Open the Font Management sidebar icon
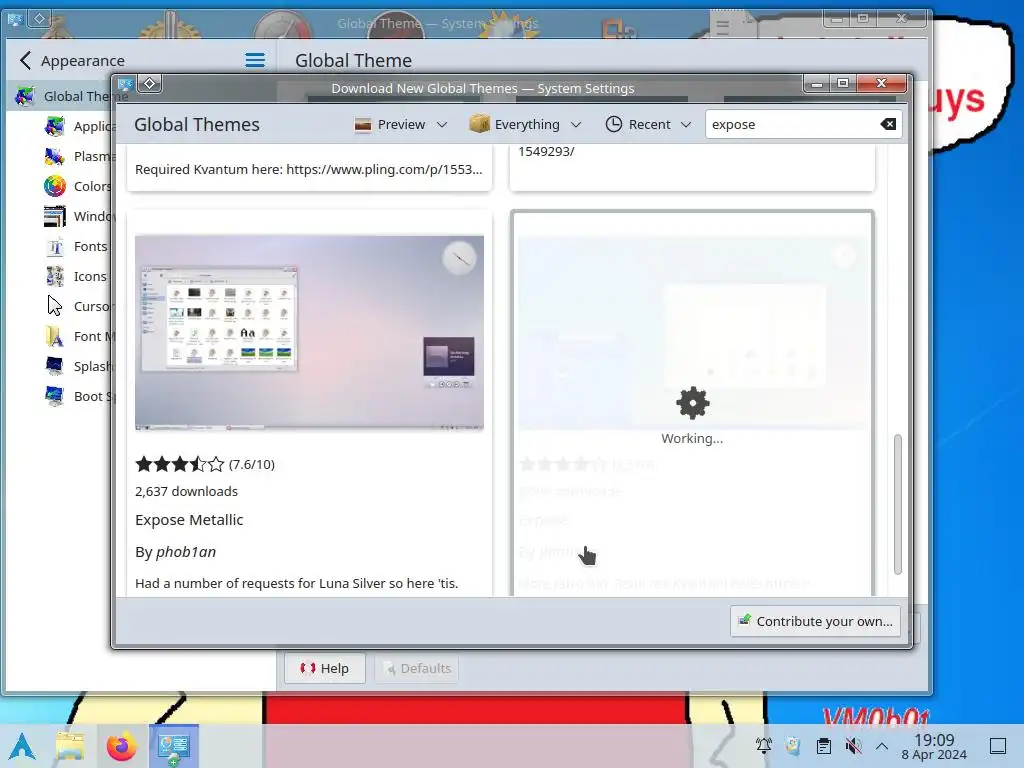Viewport: 1024px width, 768px height. coord(55,336)
